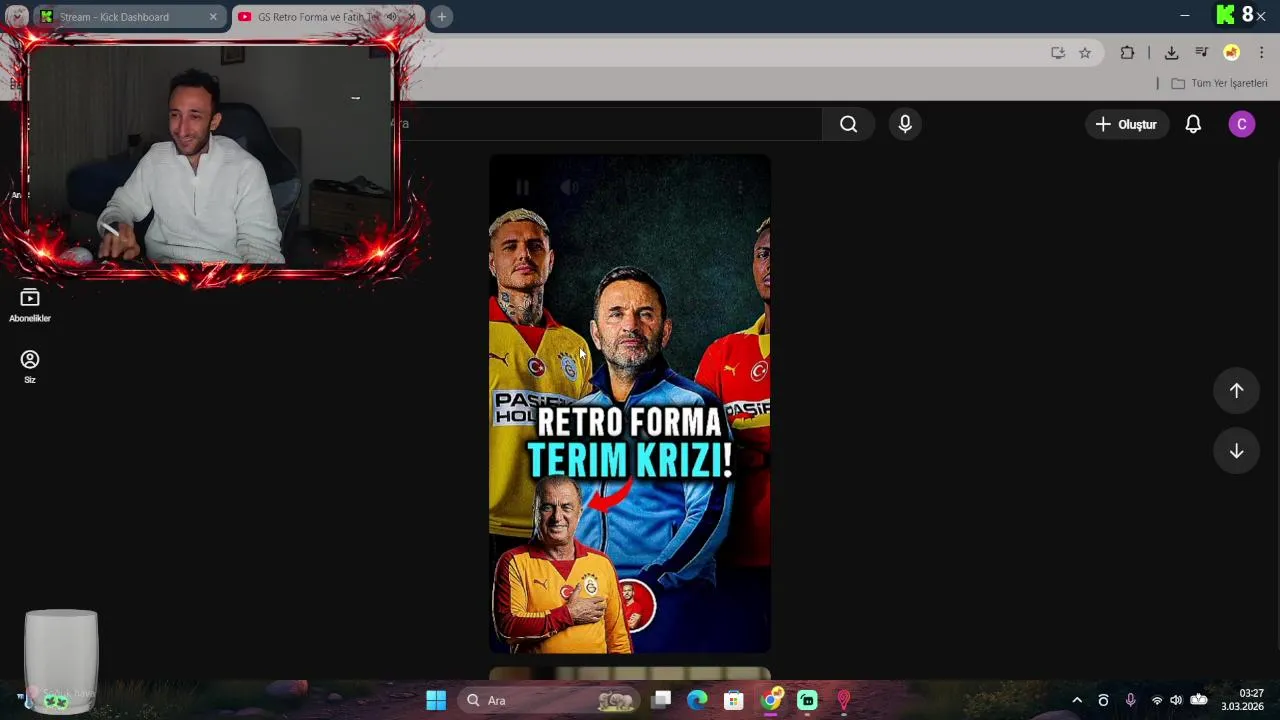1280x720 pixels.
Task: Open the Streamlabs app on taskbar
Action: click(x=807, y=700)
